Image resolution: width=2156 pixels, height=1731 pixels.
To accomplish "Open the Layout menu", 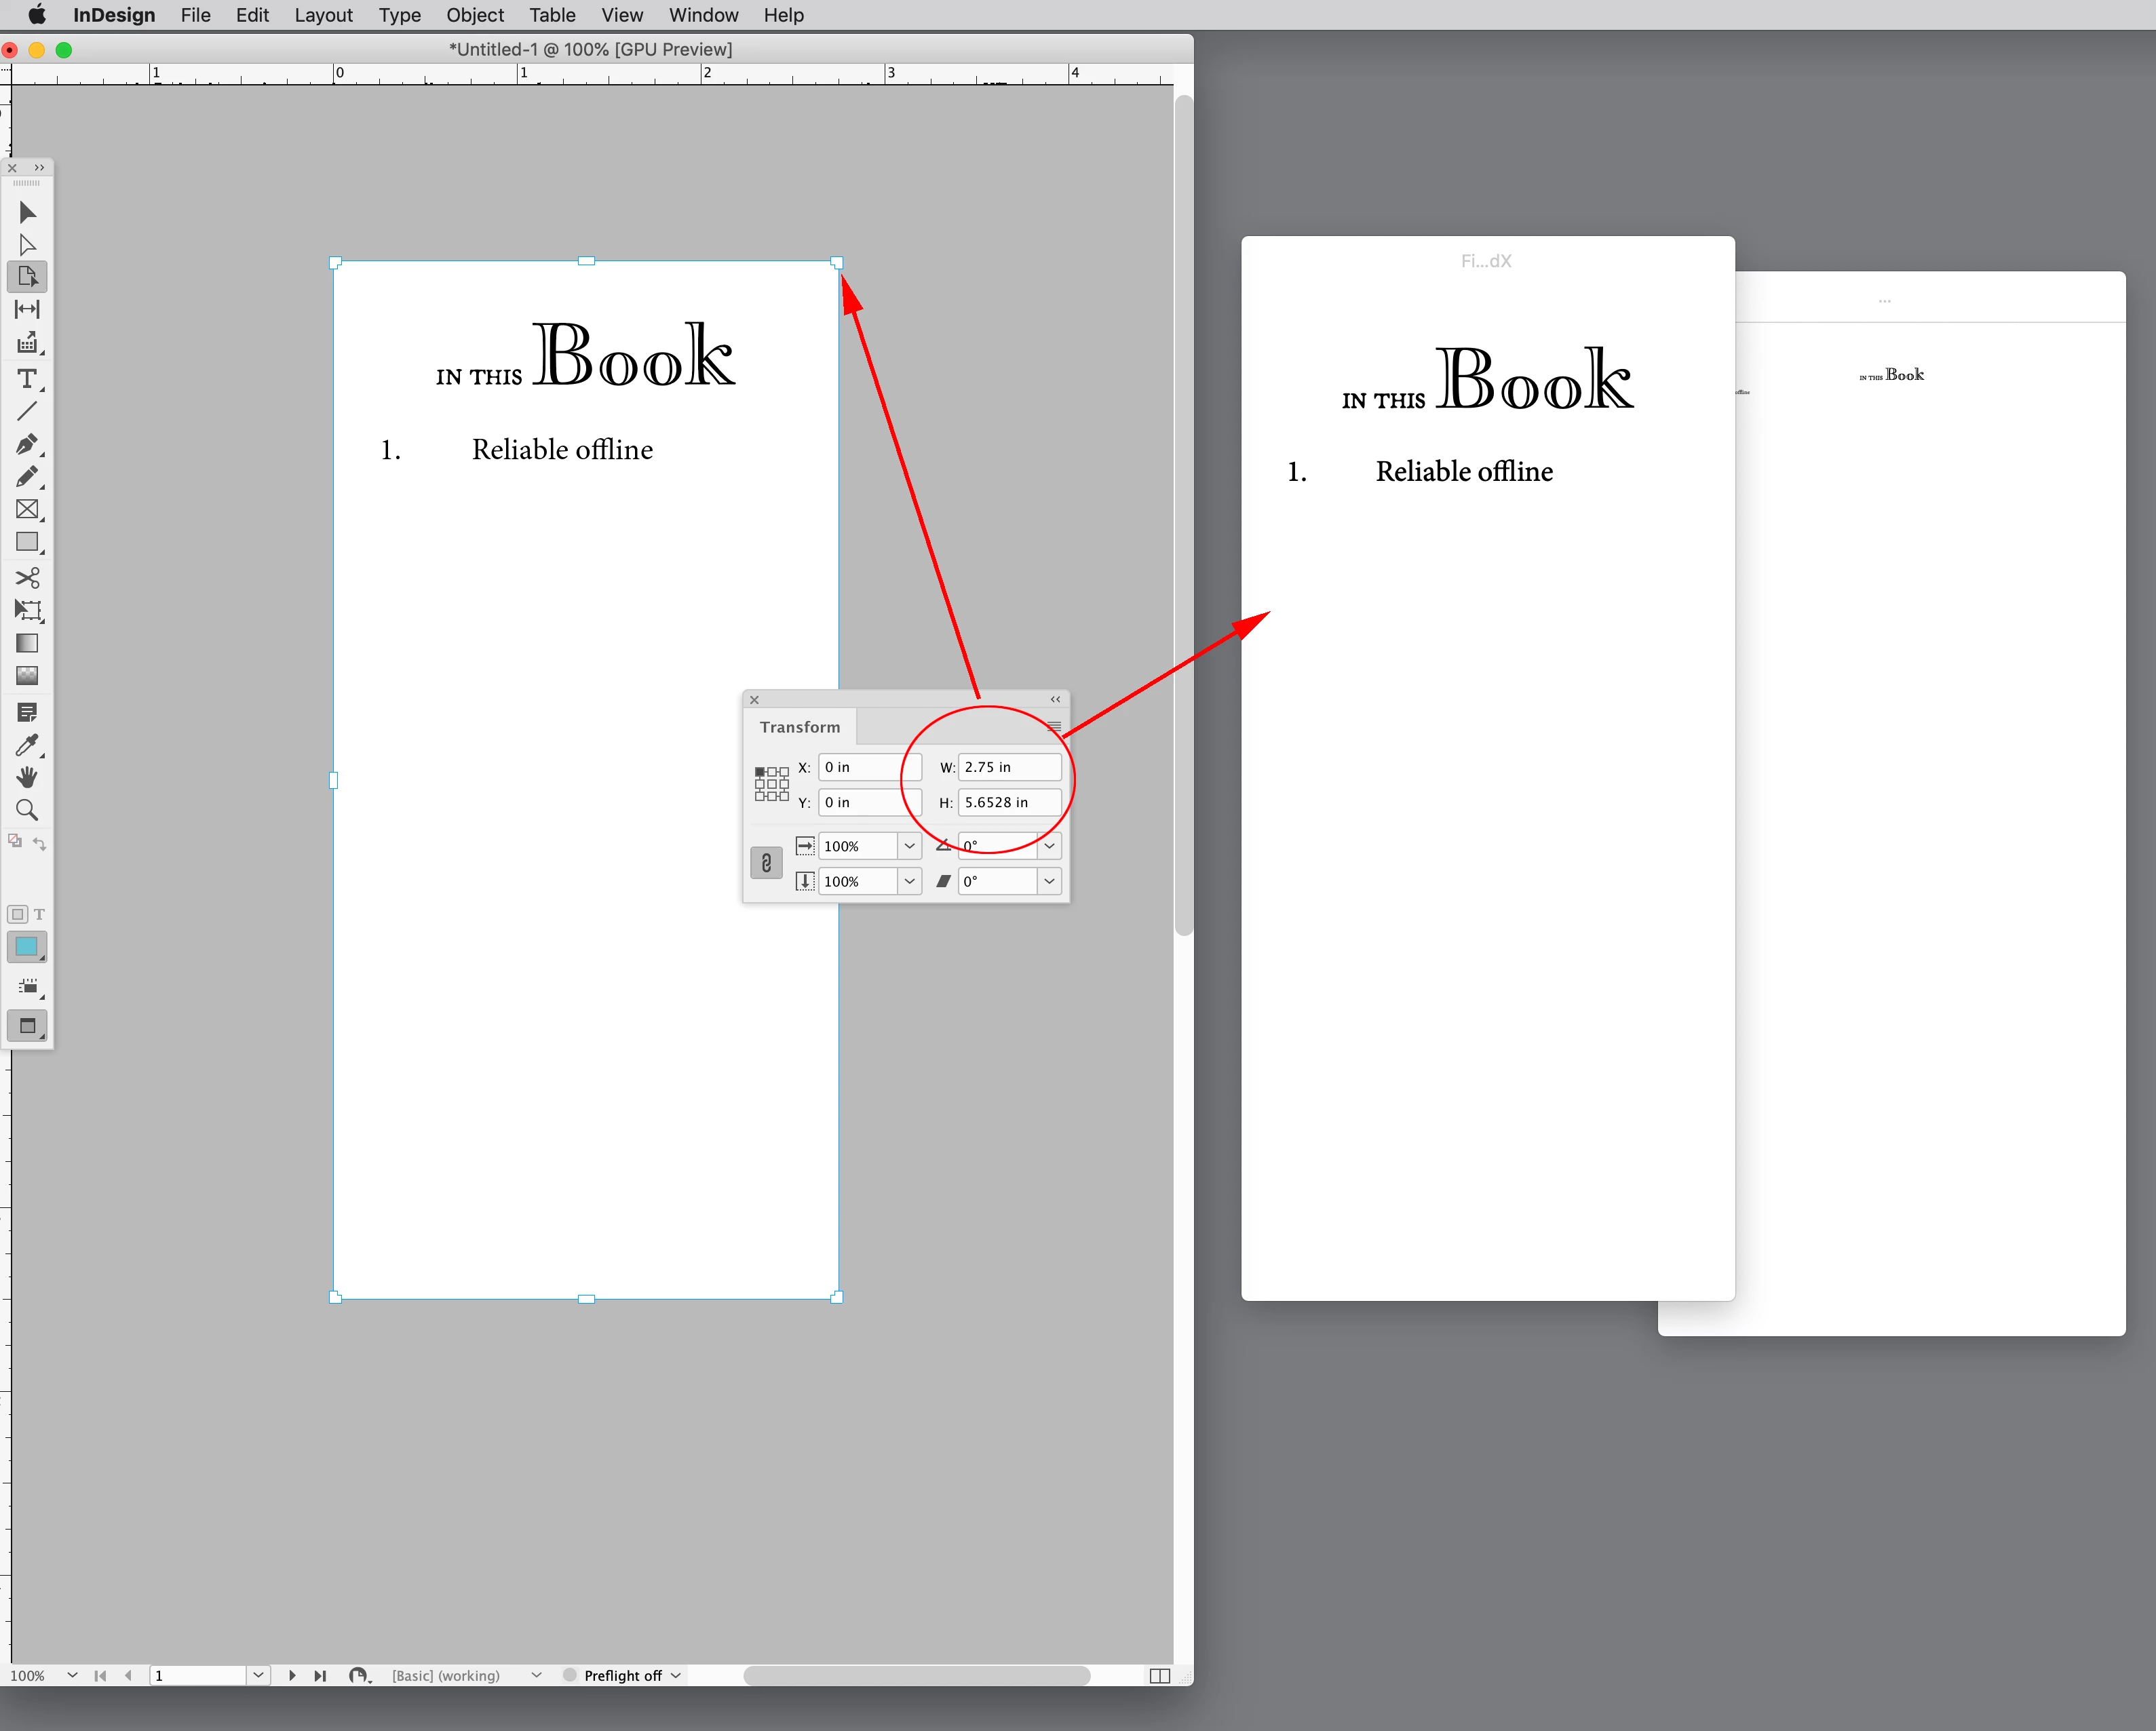I will tap(323, 15).
